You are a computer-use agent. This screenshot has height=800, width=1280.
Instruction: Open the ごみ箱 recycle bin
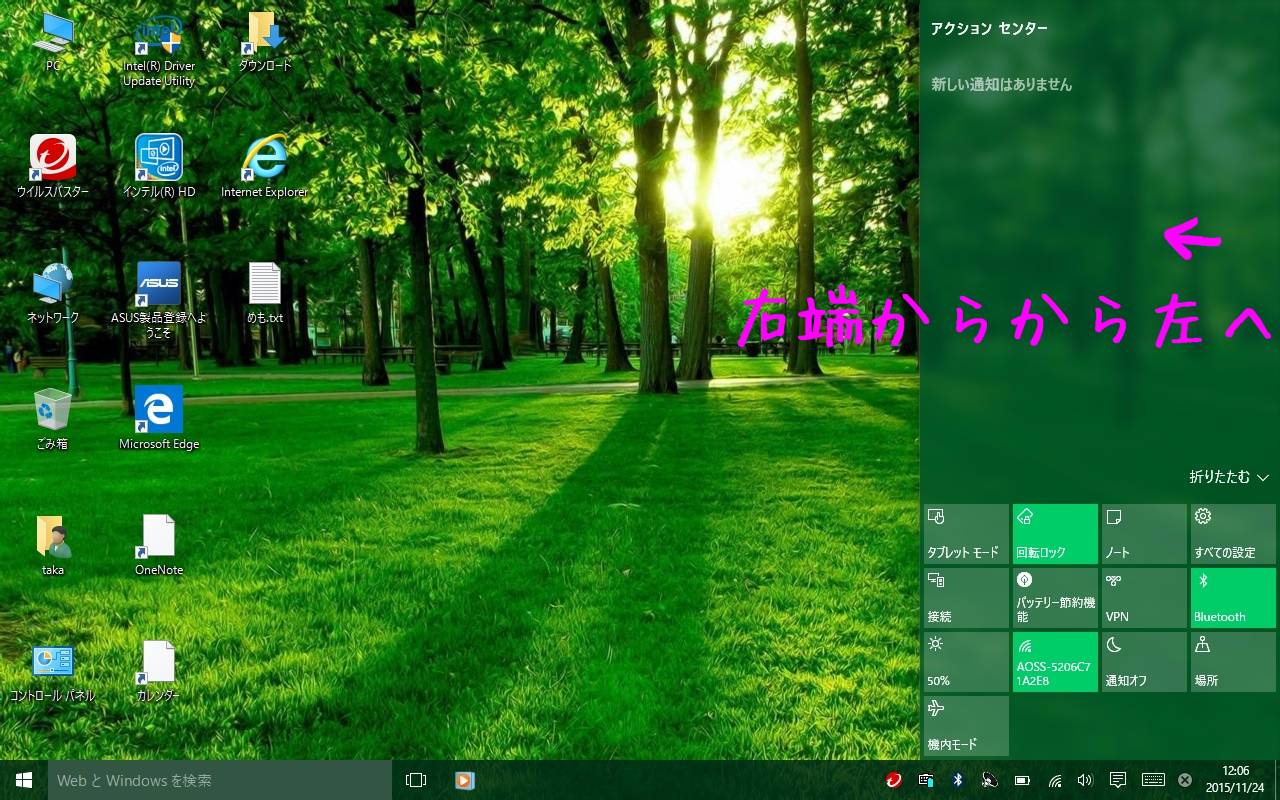52,418
